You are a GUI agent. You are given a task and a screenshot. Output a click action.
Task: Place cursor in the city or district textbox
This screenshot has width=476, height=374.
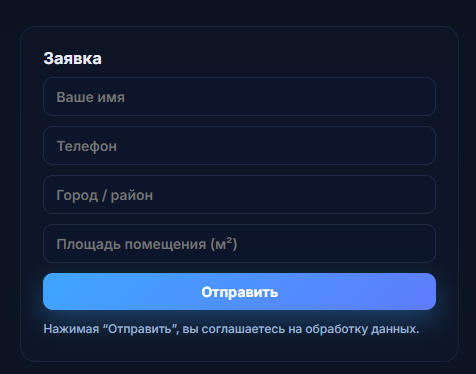click(239, 195)
